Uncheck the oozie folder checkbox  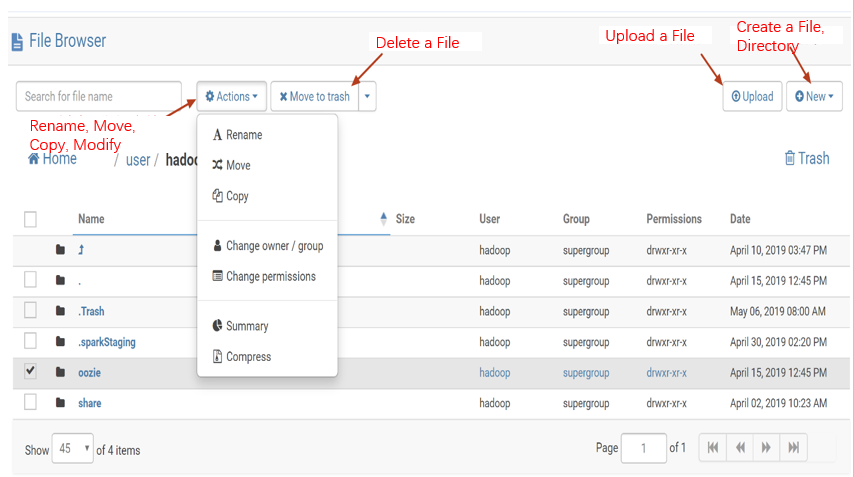30,371
